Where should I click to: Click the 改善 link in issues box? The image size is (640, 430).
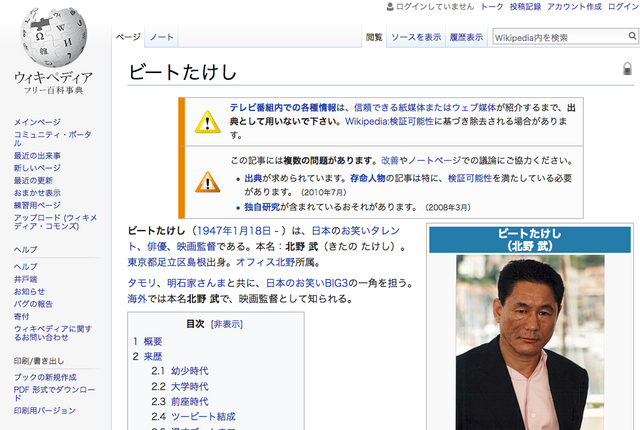point(390,160)
